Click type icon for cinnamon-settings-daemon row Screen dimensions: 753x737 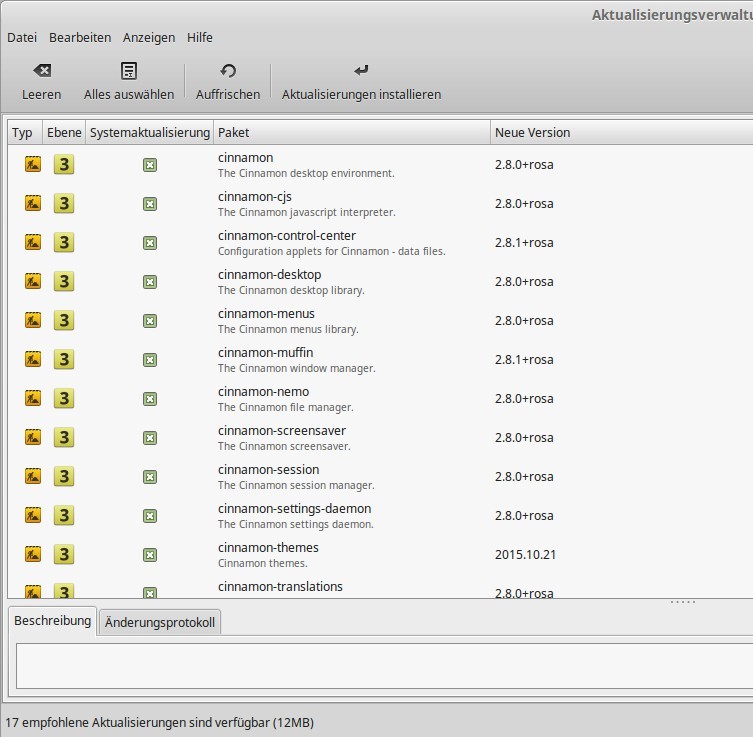point(33,515)
